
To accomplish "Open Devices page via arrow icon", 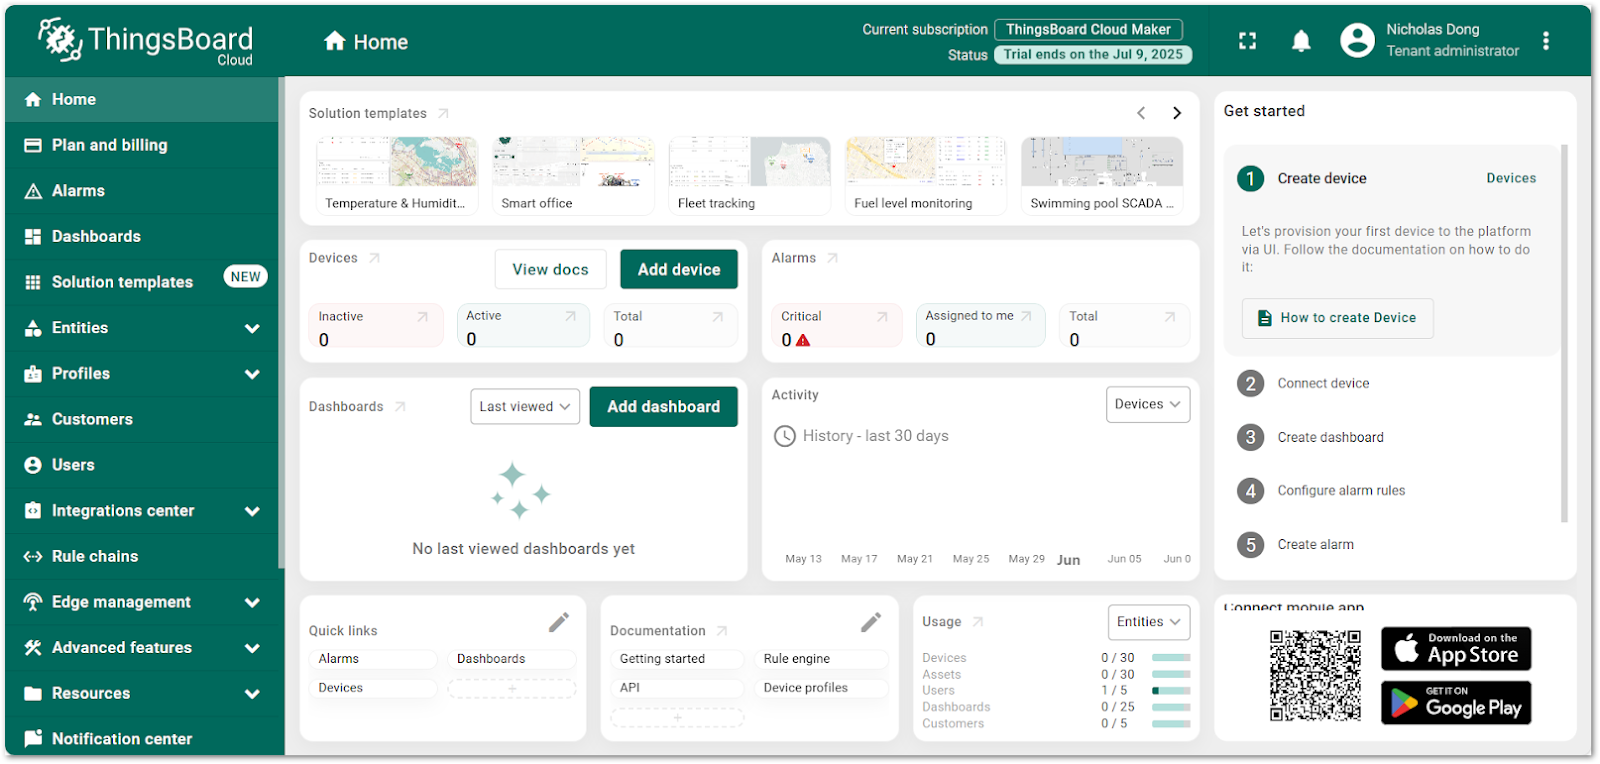I will tap(374, 258).
